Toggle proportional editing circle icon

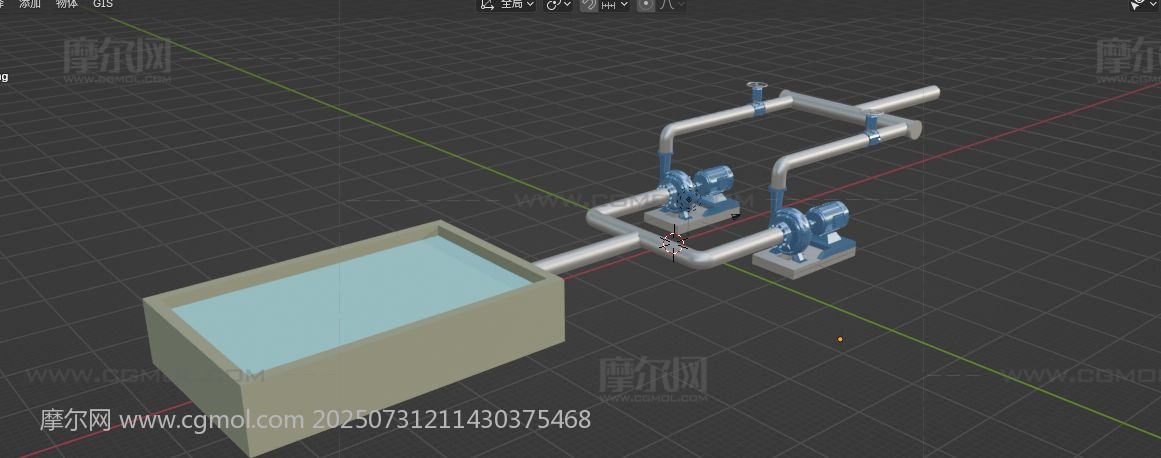(646, 4)
